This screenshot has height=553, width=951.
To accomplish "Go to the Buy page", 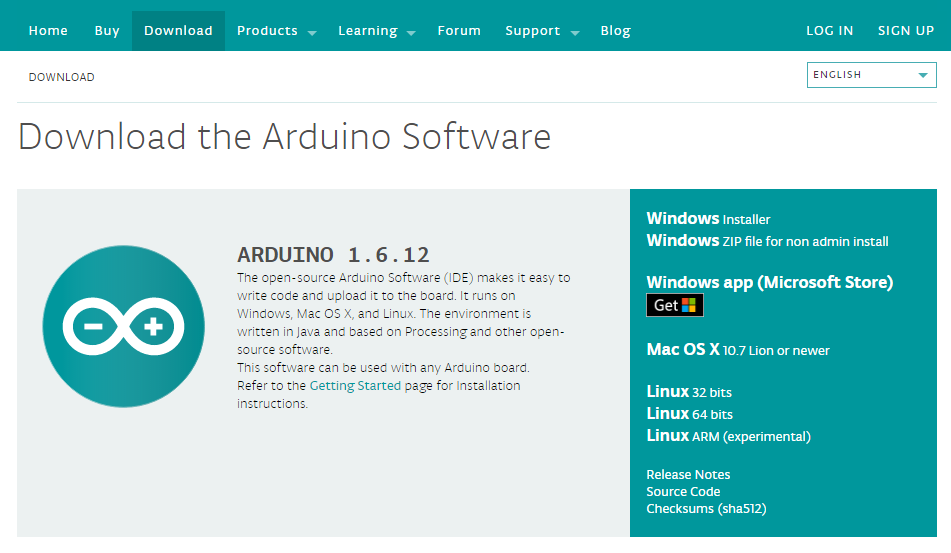I will tap(107, 30).
